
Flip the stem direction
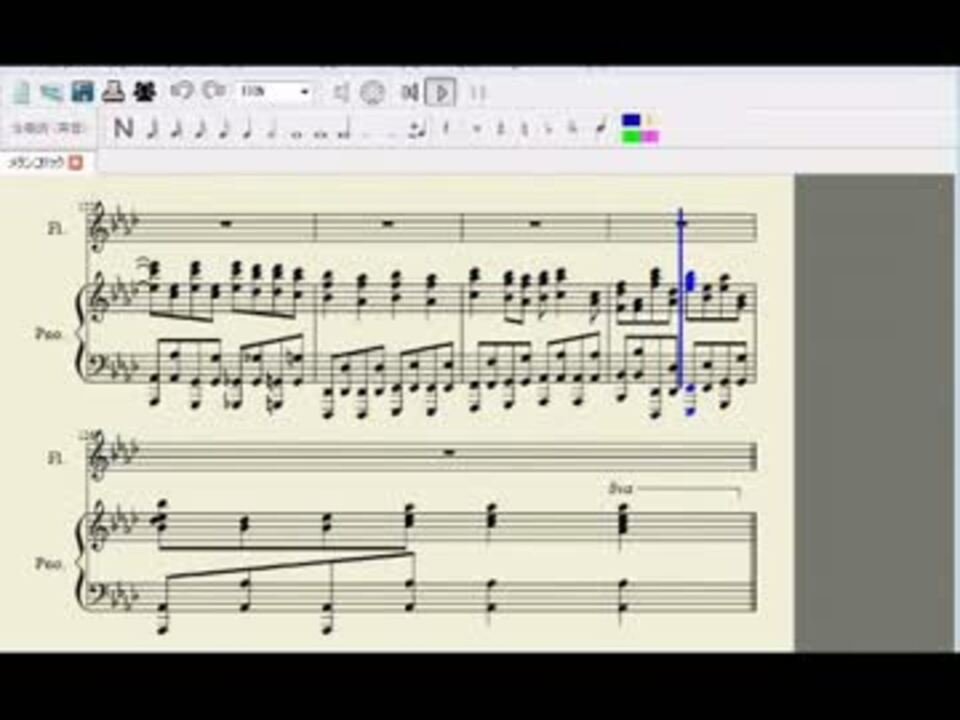(x=602, y=127)
